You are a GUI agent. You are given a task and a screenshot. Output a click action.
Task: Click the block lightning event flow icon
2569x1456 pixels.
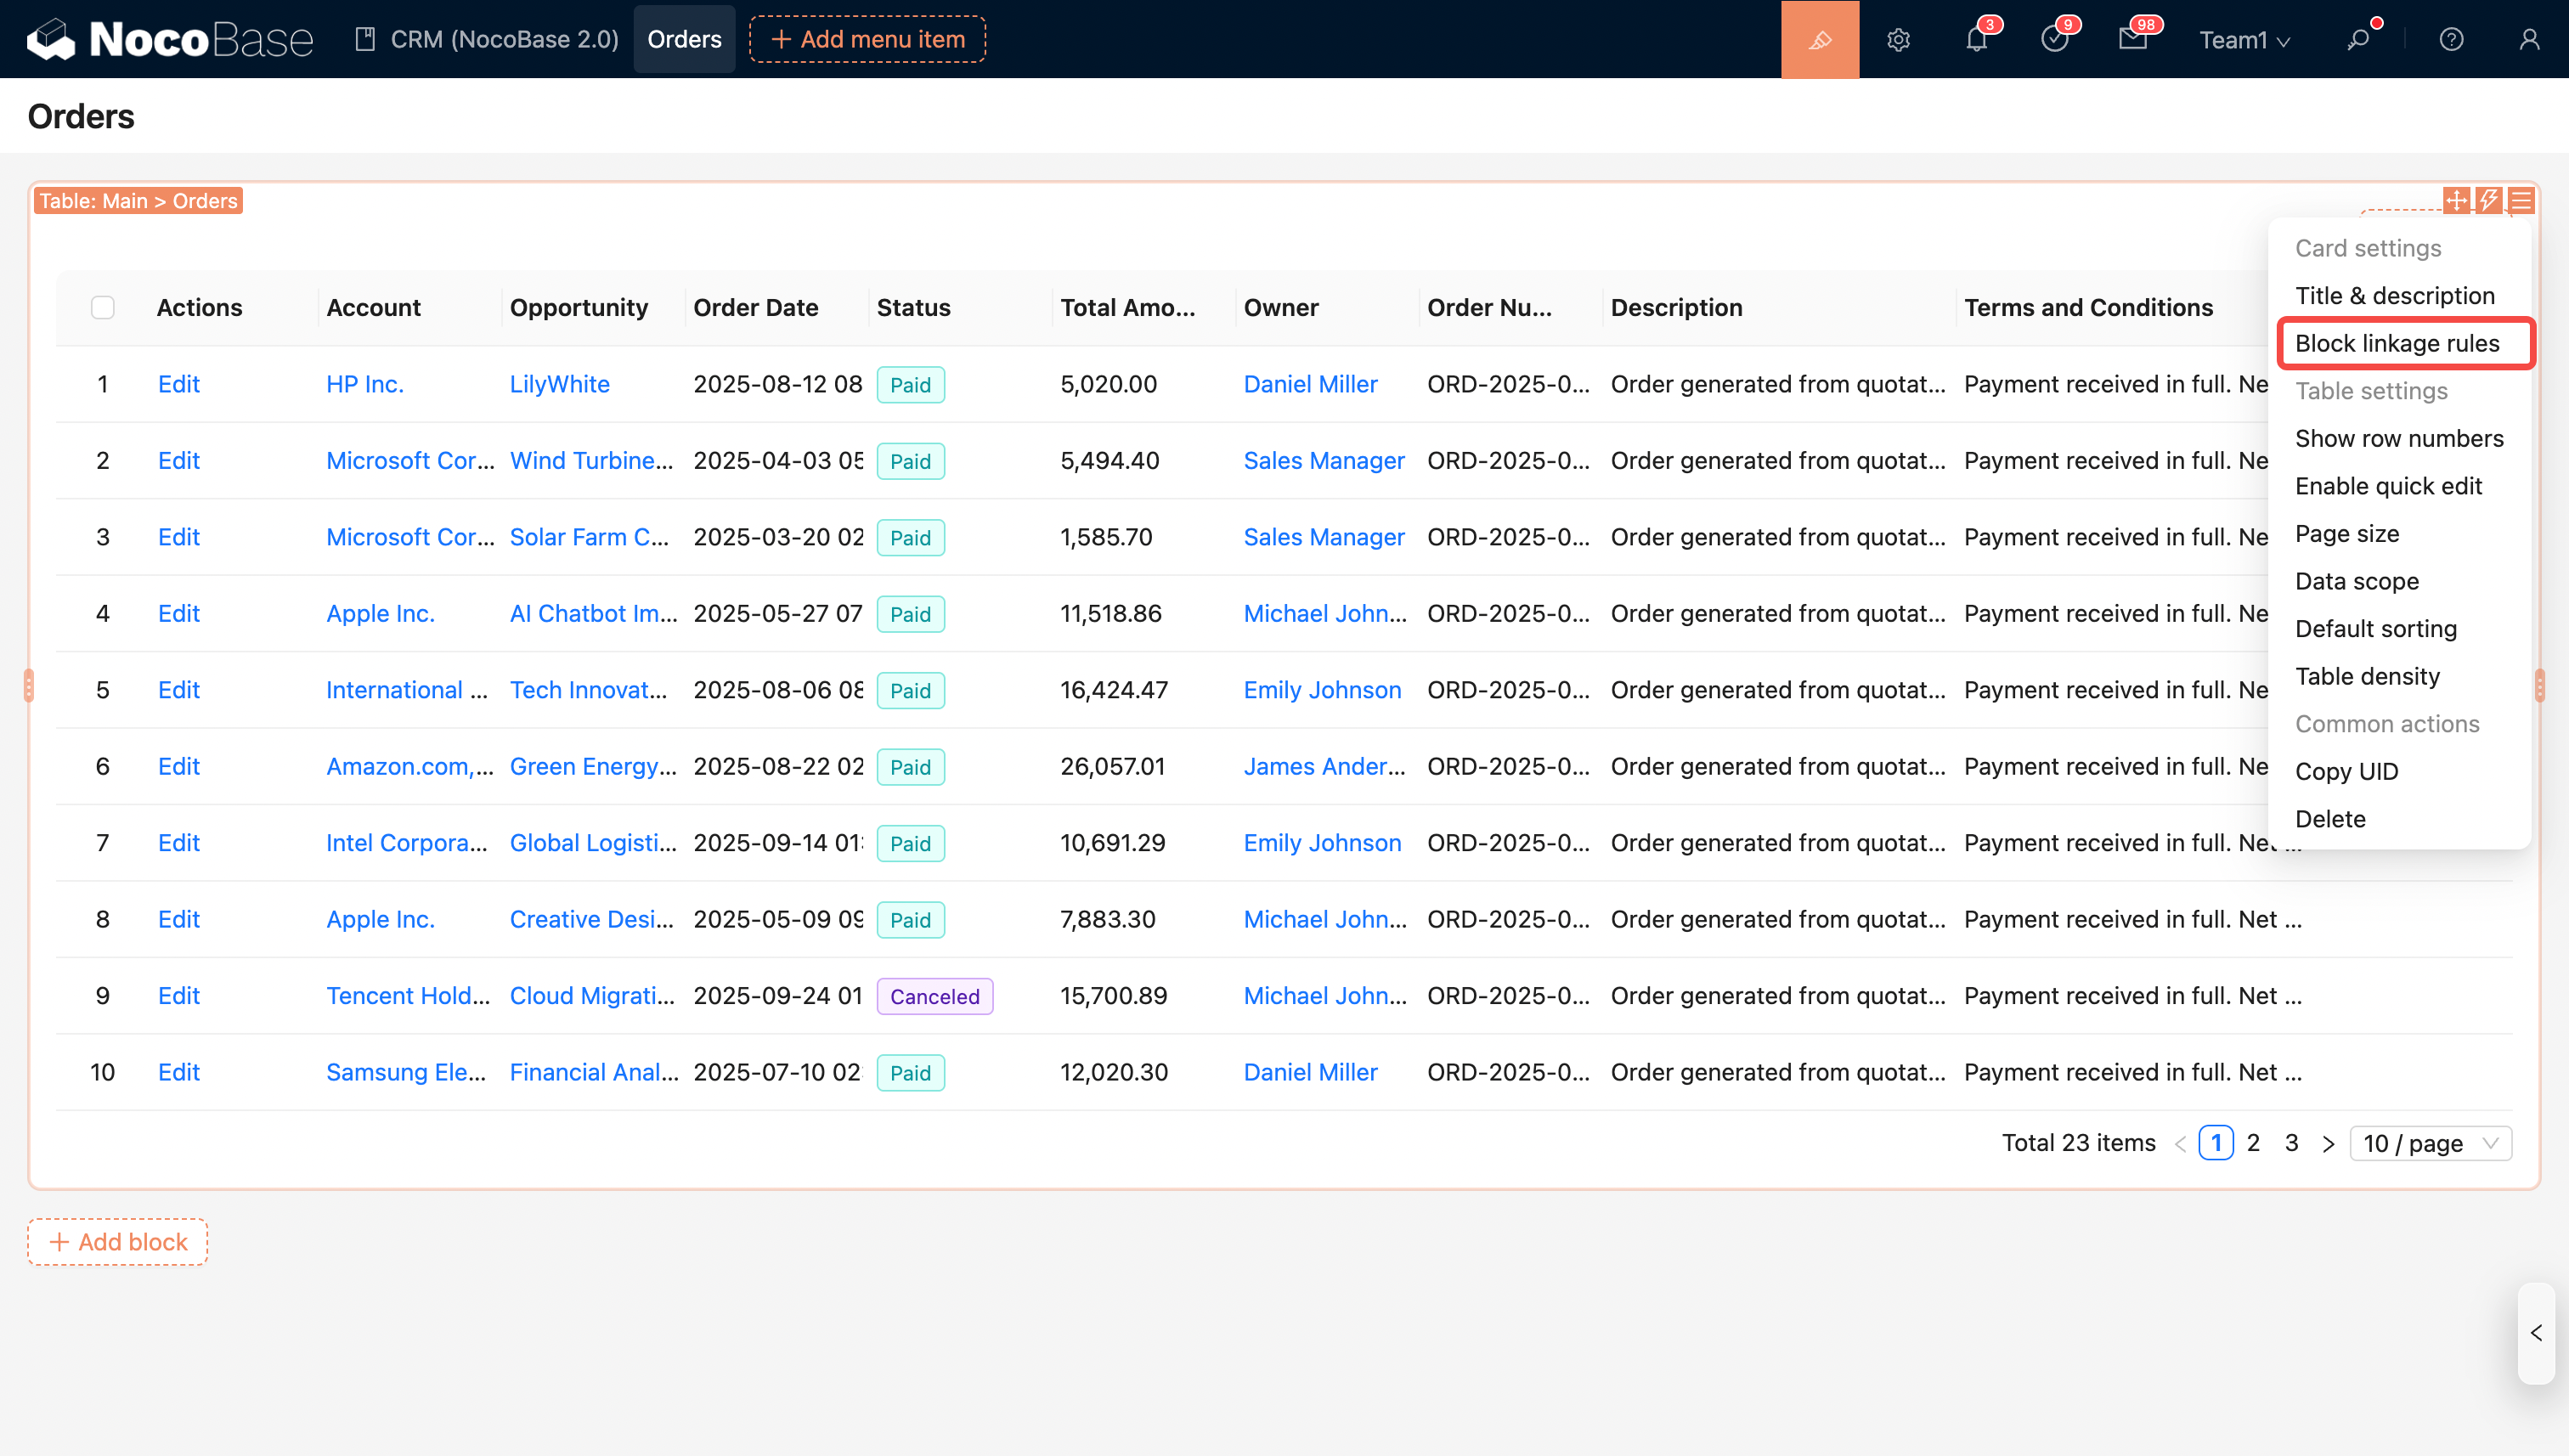[x=2489, y=200]
